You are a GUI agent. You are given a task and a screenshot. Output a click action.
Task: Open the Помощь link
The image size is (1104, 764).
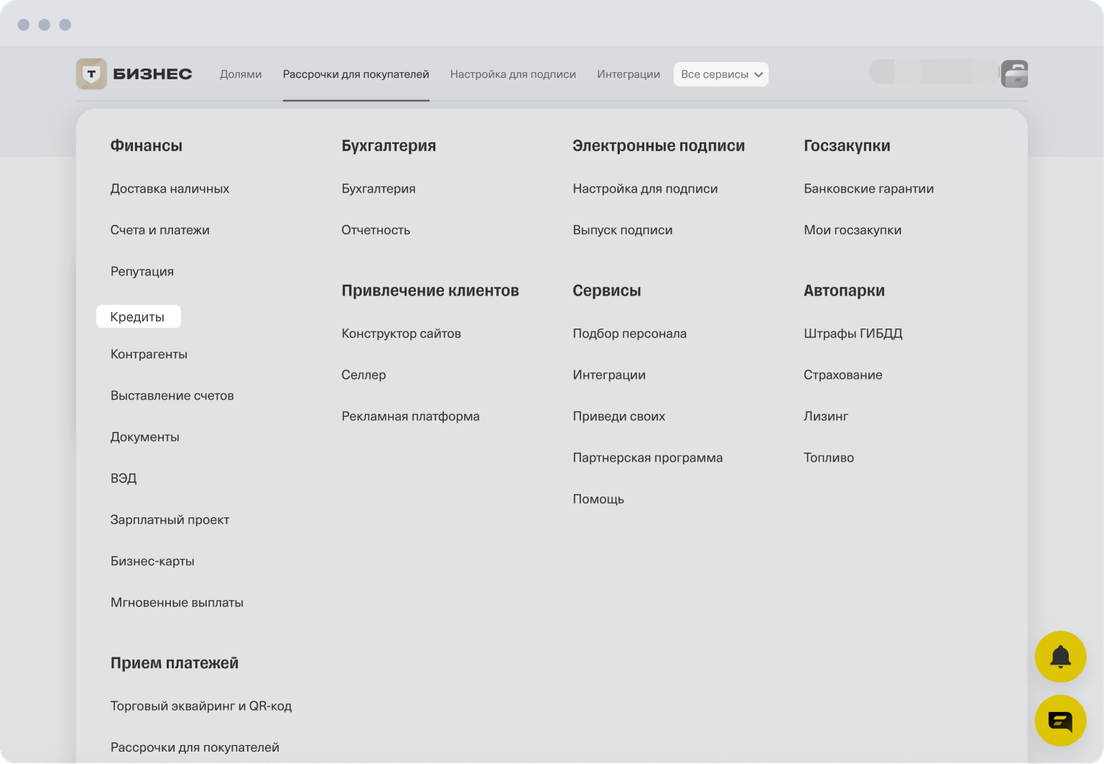tap(598, 499)
